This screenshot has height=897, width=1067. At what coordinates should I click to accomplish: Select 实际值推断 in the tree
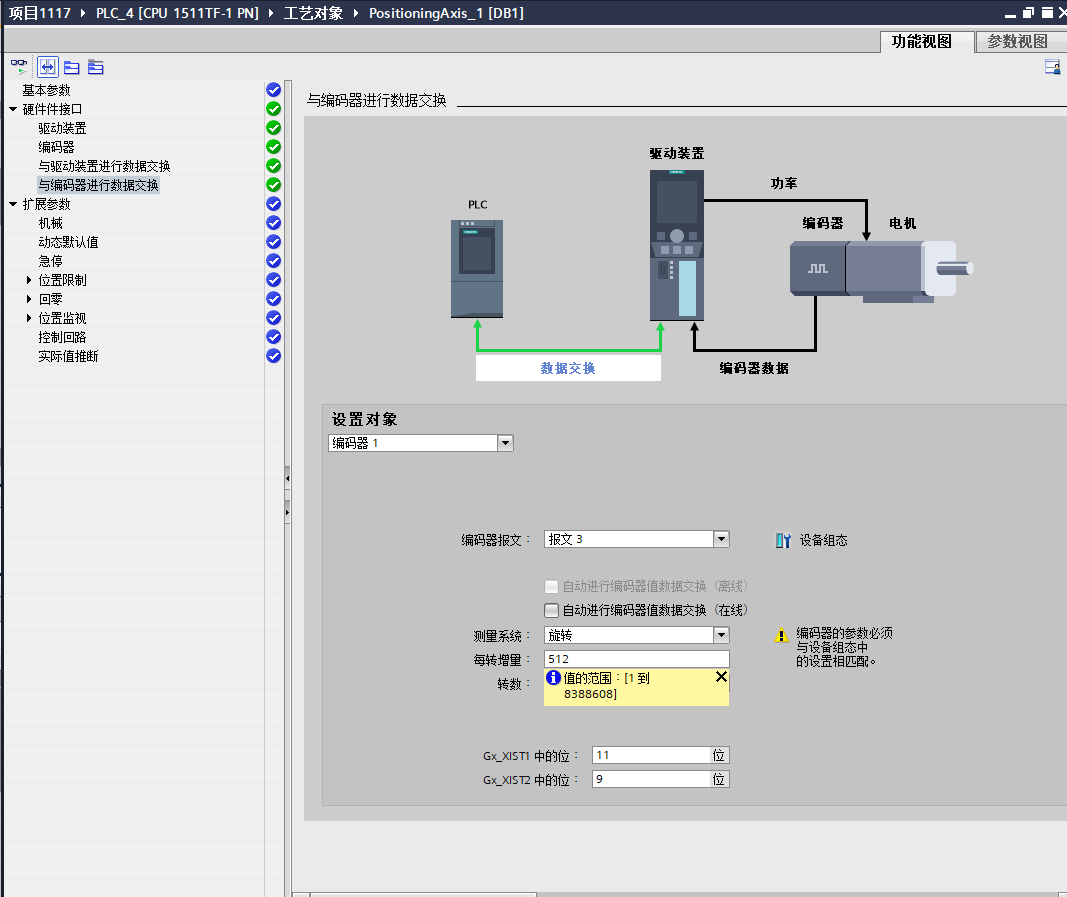tap(69, 357)
